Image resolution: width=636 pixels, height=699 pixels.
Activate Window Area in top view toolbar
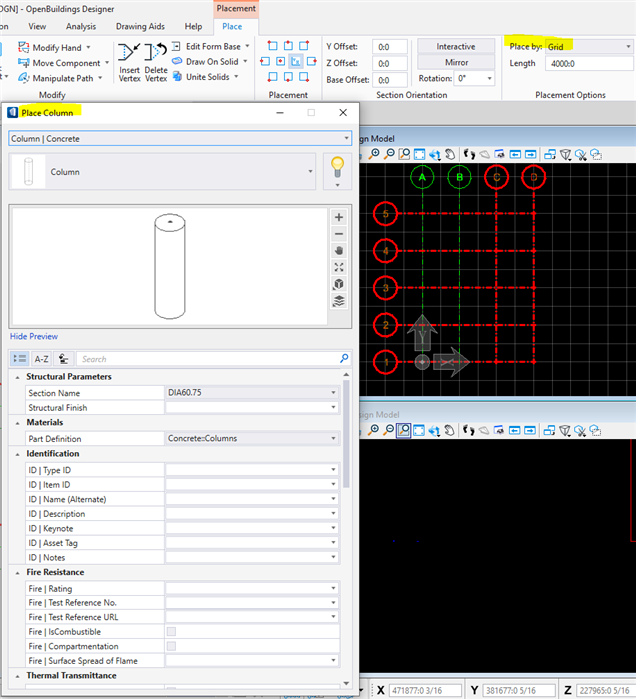tap(404, 154)
